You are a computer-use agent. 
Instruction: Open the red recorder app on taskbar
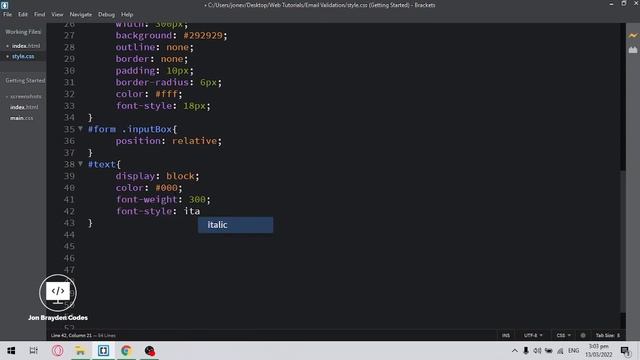pos(149,351)
